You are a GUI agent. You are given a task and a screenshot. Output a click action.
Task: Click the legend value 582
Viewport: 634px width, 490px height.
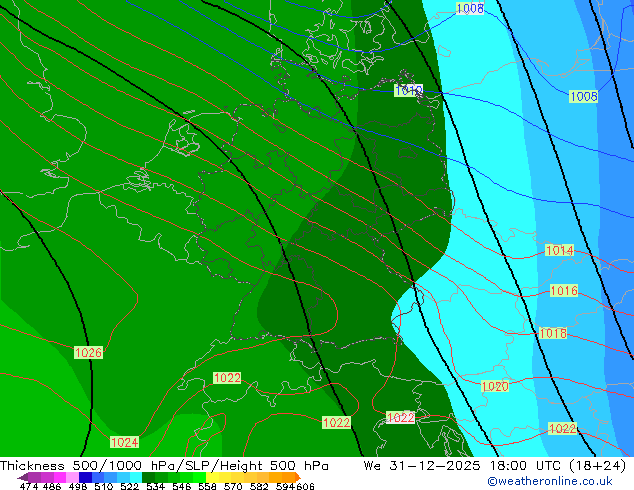(x=259, y=486)
